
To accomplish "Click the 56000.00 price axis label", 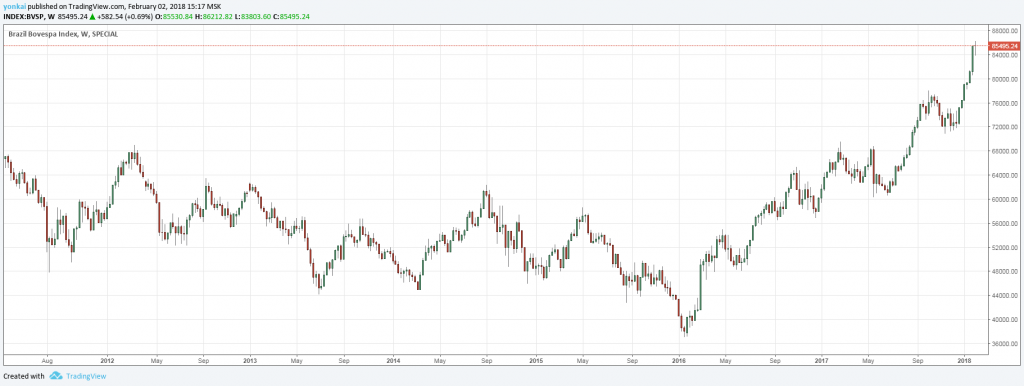I will point(1005,224).
